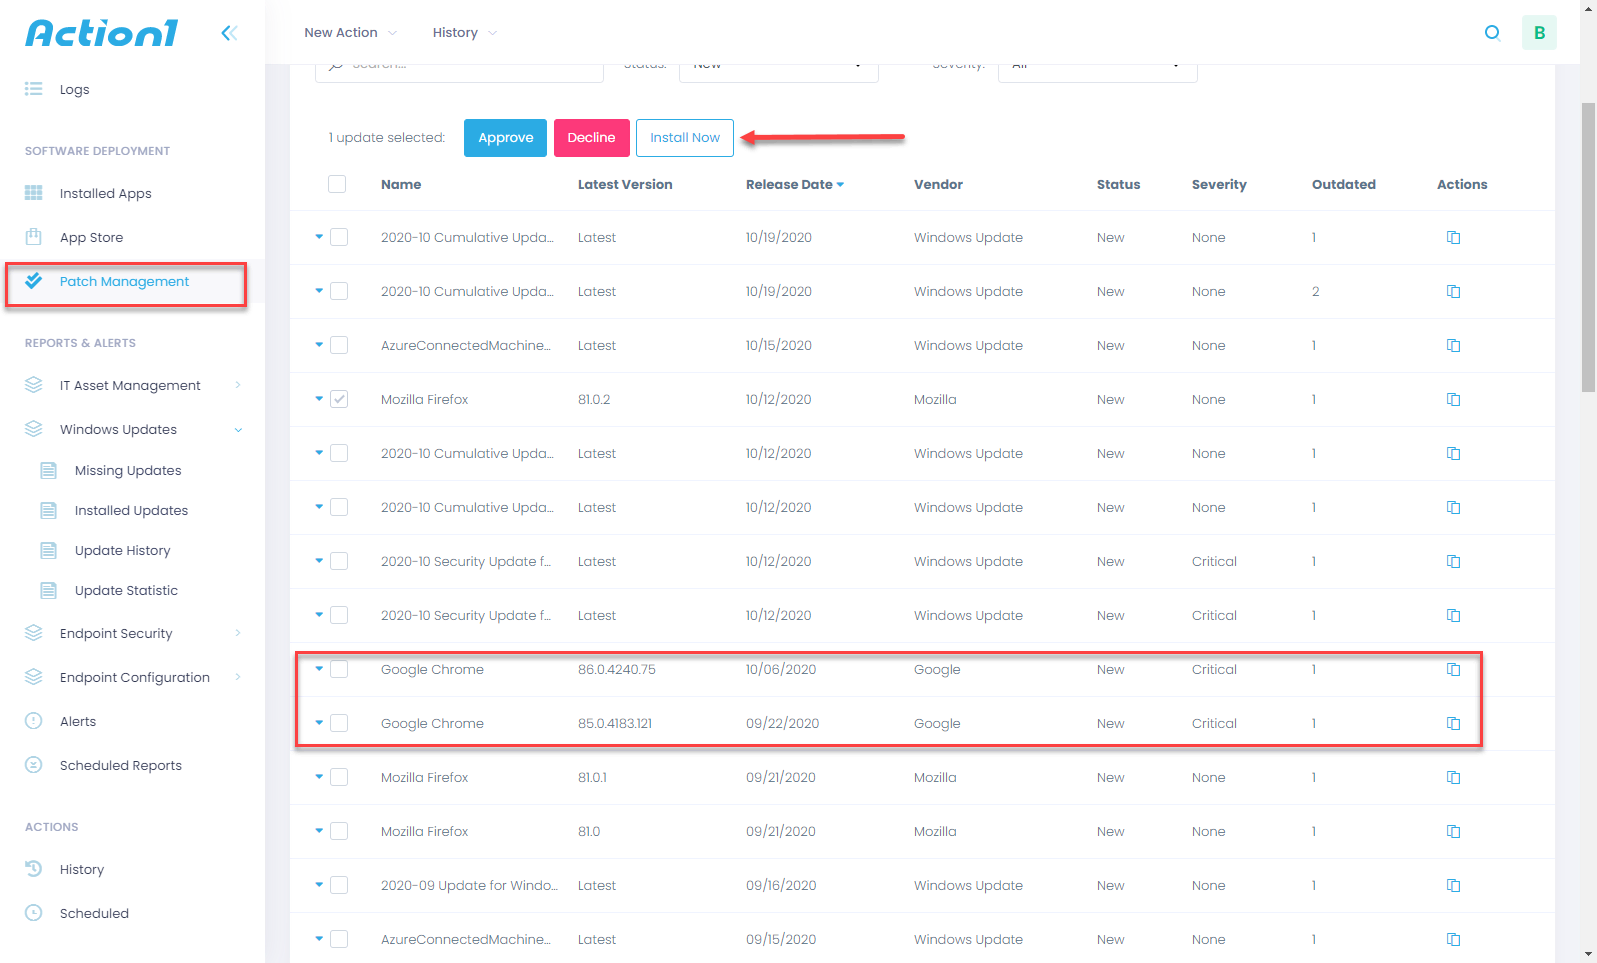Click the Endpoint Configuration layers icon
The height and width of the screenshot is (963, 1597).
[34, 677]
